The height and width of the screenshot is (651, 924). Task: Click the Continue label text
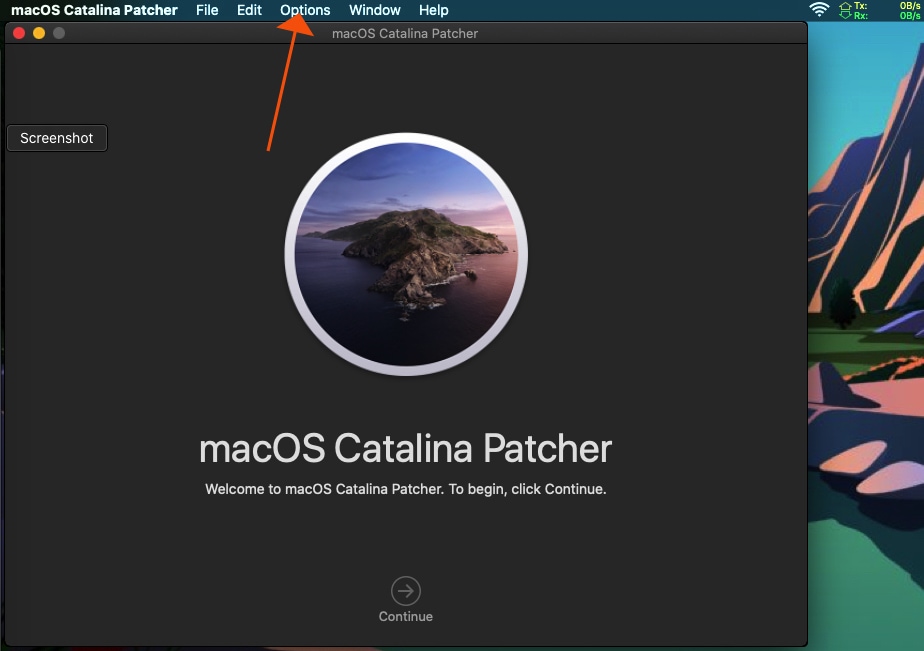click(x=405, y=616)
